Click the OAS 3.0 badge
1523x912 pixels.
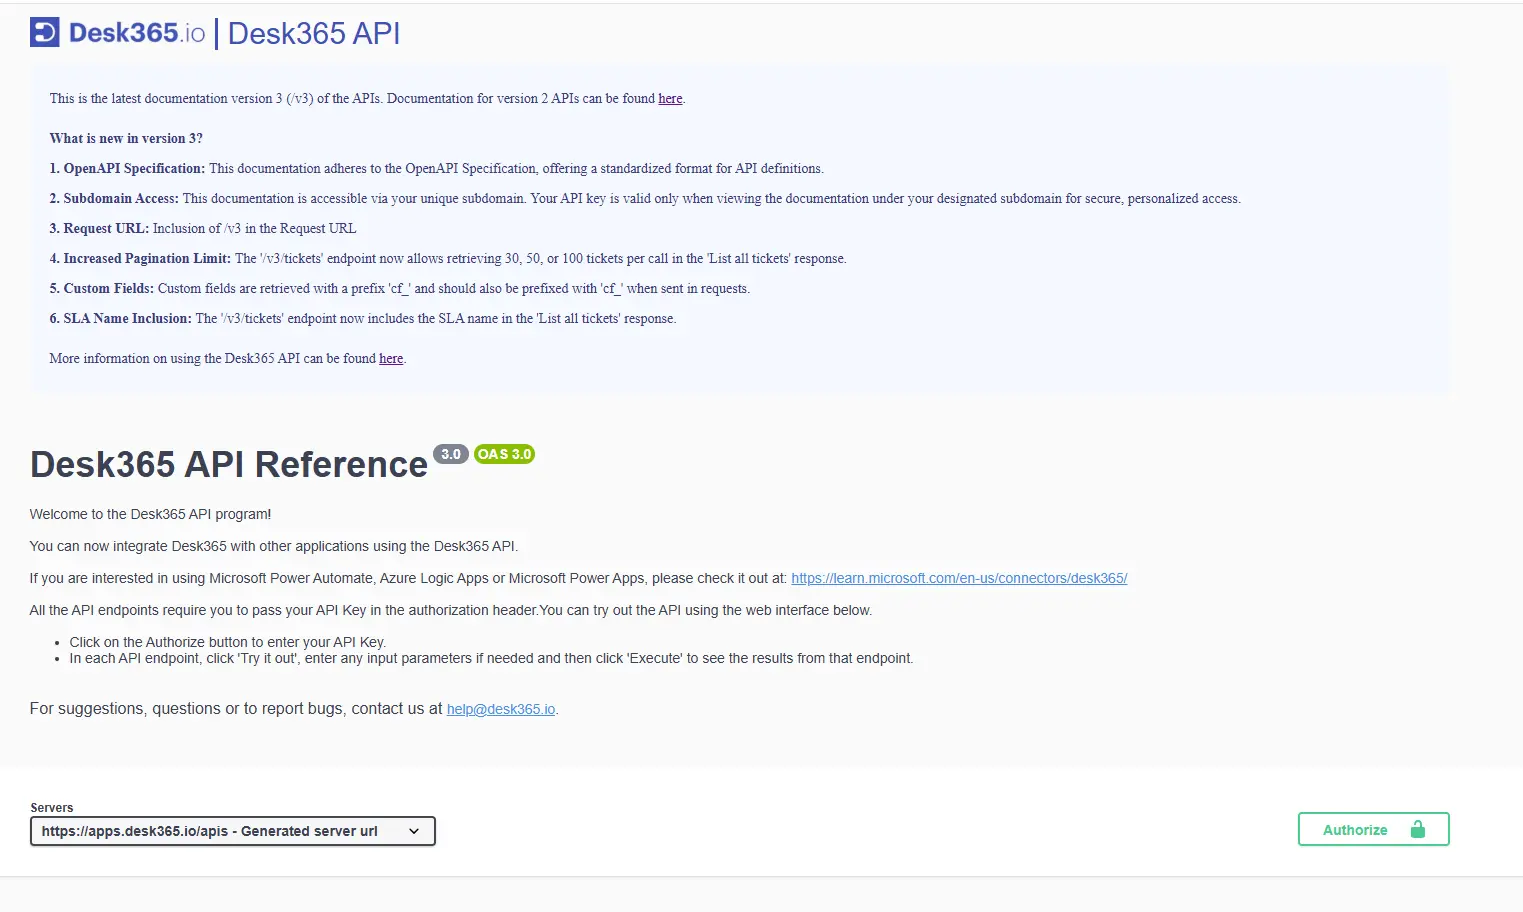click(x=504, y=454)
